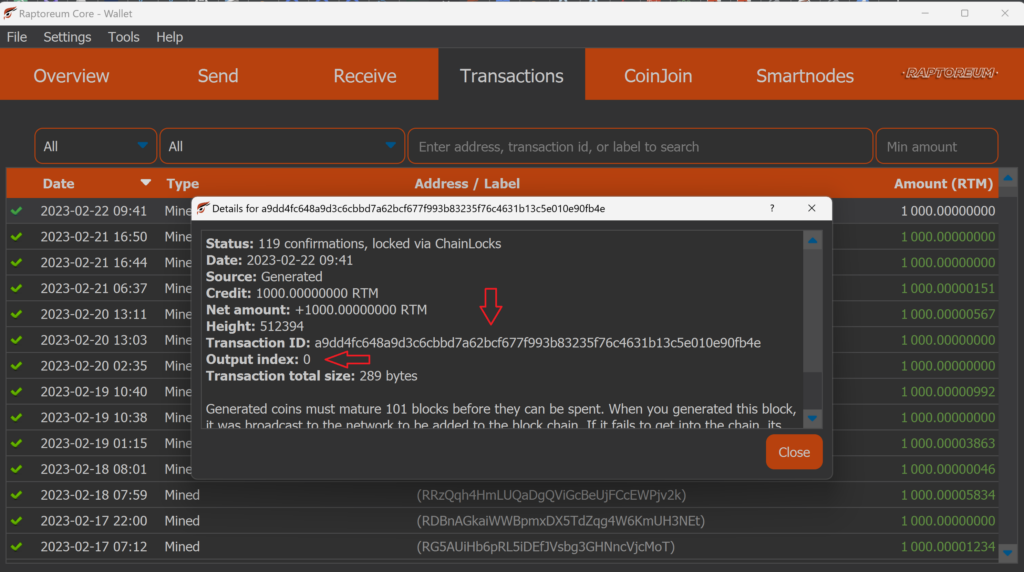Sort by Amount (RTM) column header
1024x572 pixels.
[x=943, y=183]
